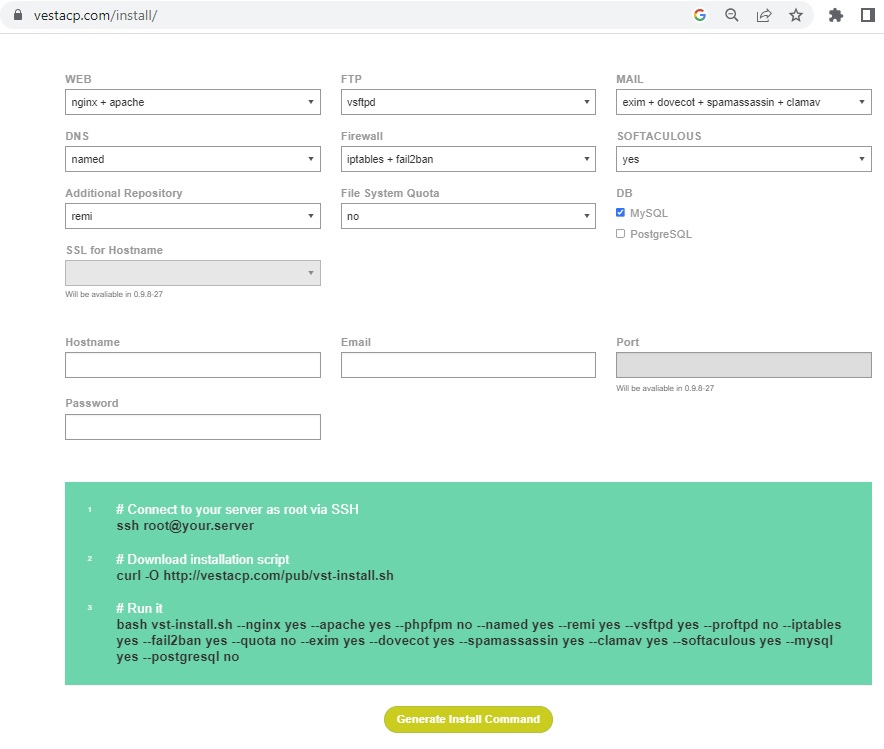Bookmark this page with star icon
The image size is (884, 749).
point(796,16)
